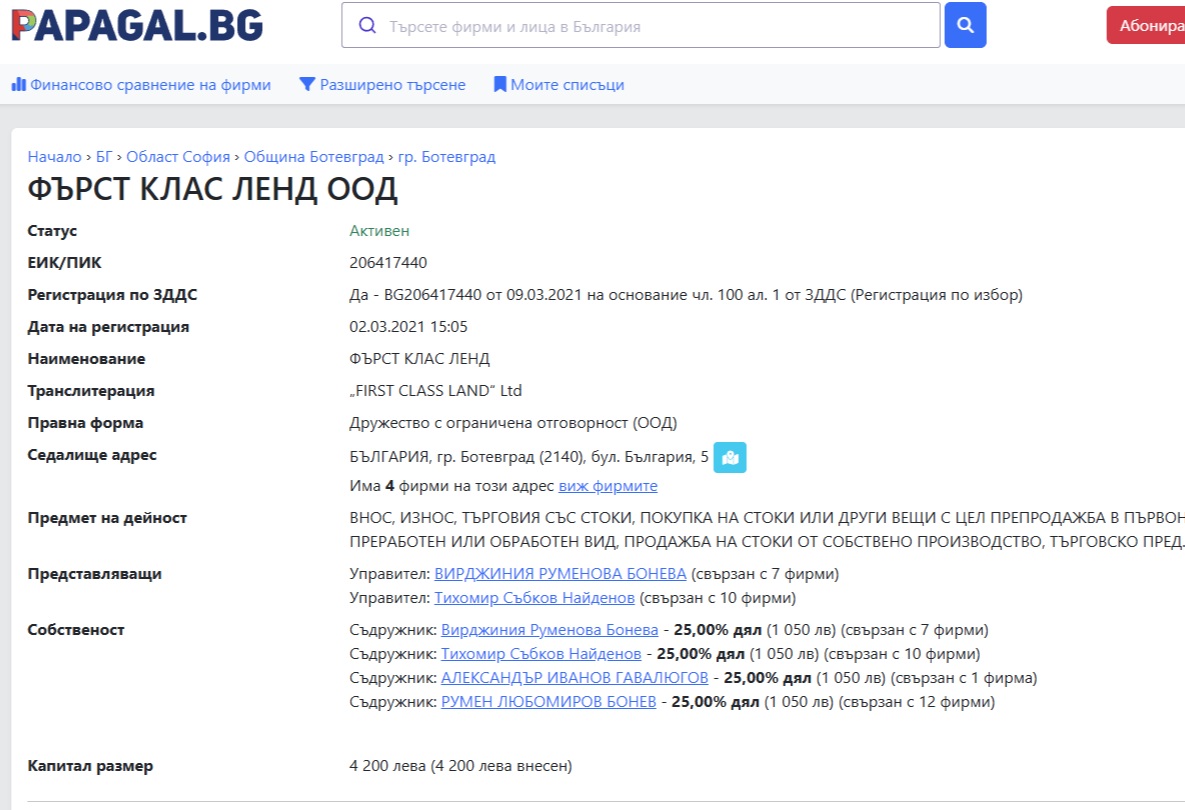Open manager Тихомир Събков Найденов profile
The width and height of the screenshot is (1185, 810).
pyautogui.click(x=534, y=598)
